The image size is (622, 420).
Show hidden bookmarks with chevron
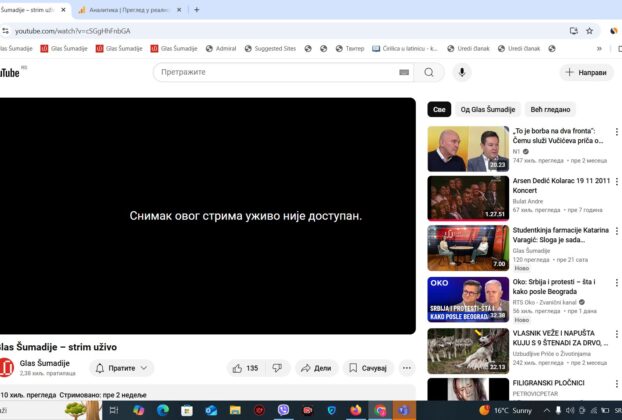click(x=599, y=48)
